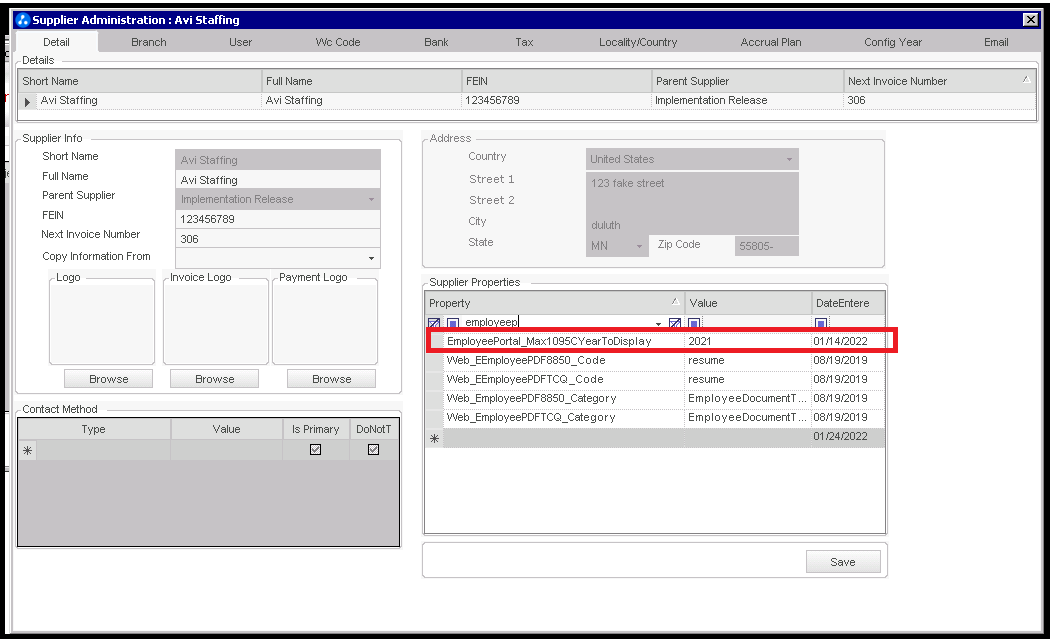Open the Value column filter operator icon

[x=694, y=323]
